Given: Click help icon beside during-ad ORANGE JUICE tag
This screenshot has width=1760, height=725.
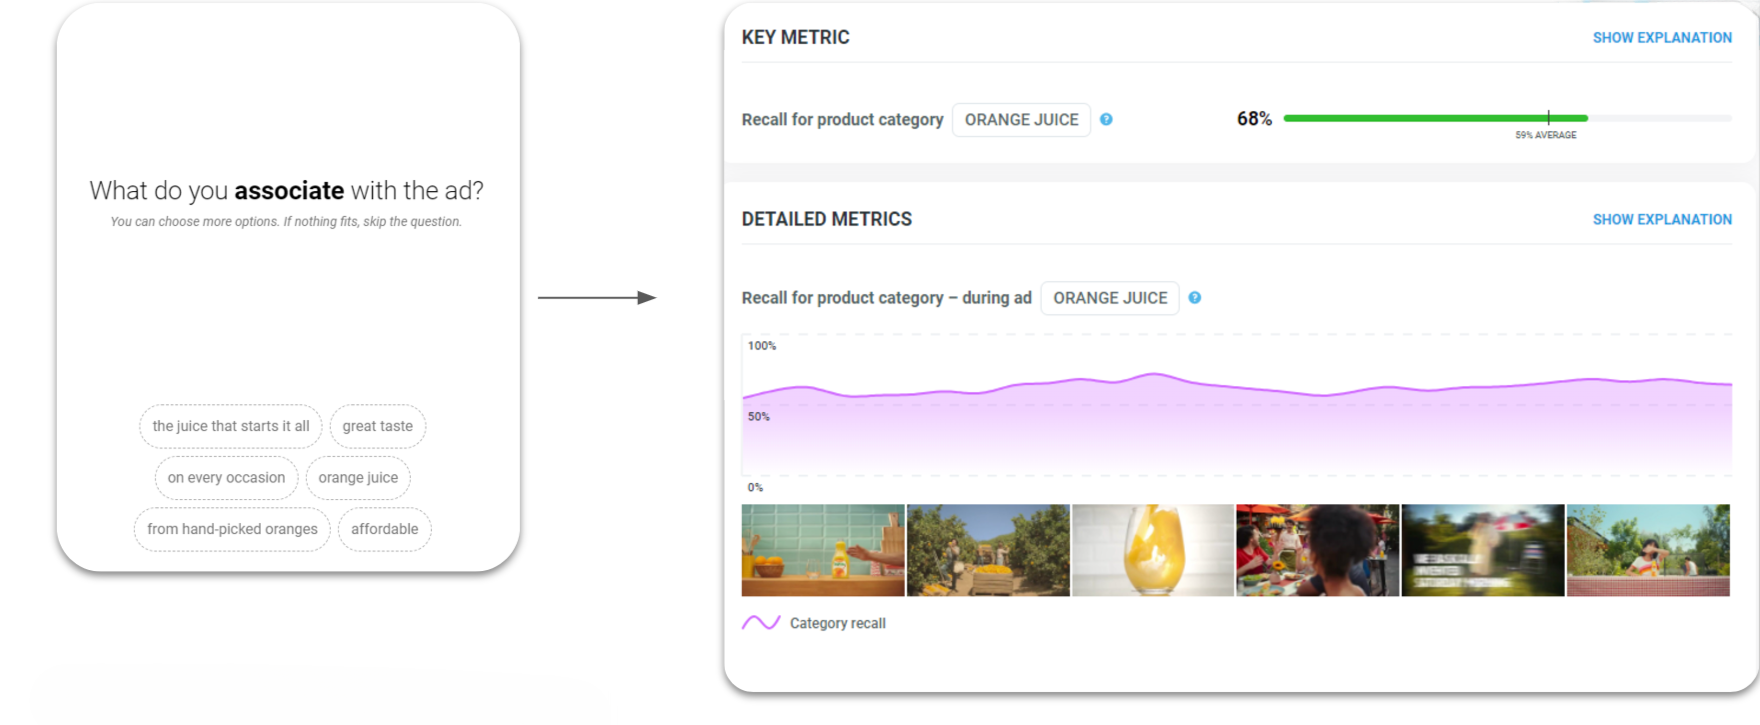Looking at the screenshot, I should point(1194,298).
